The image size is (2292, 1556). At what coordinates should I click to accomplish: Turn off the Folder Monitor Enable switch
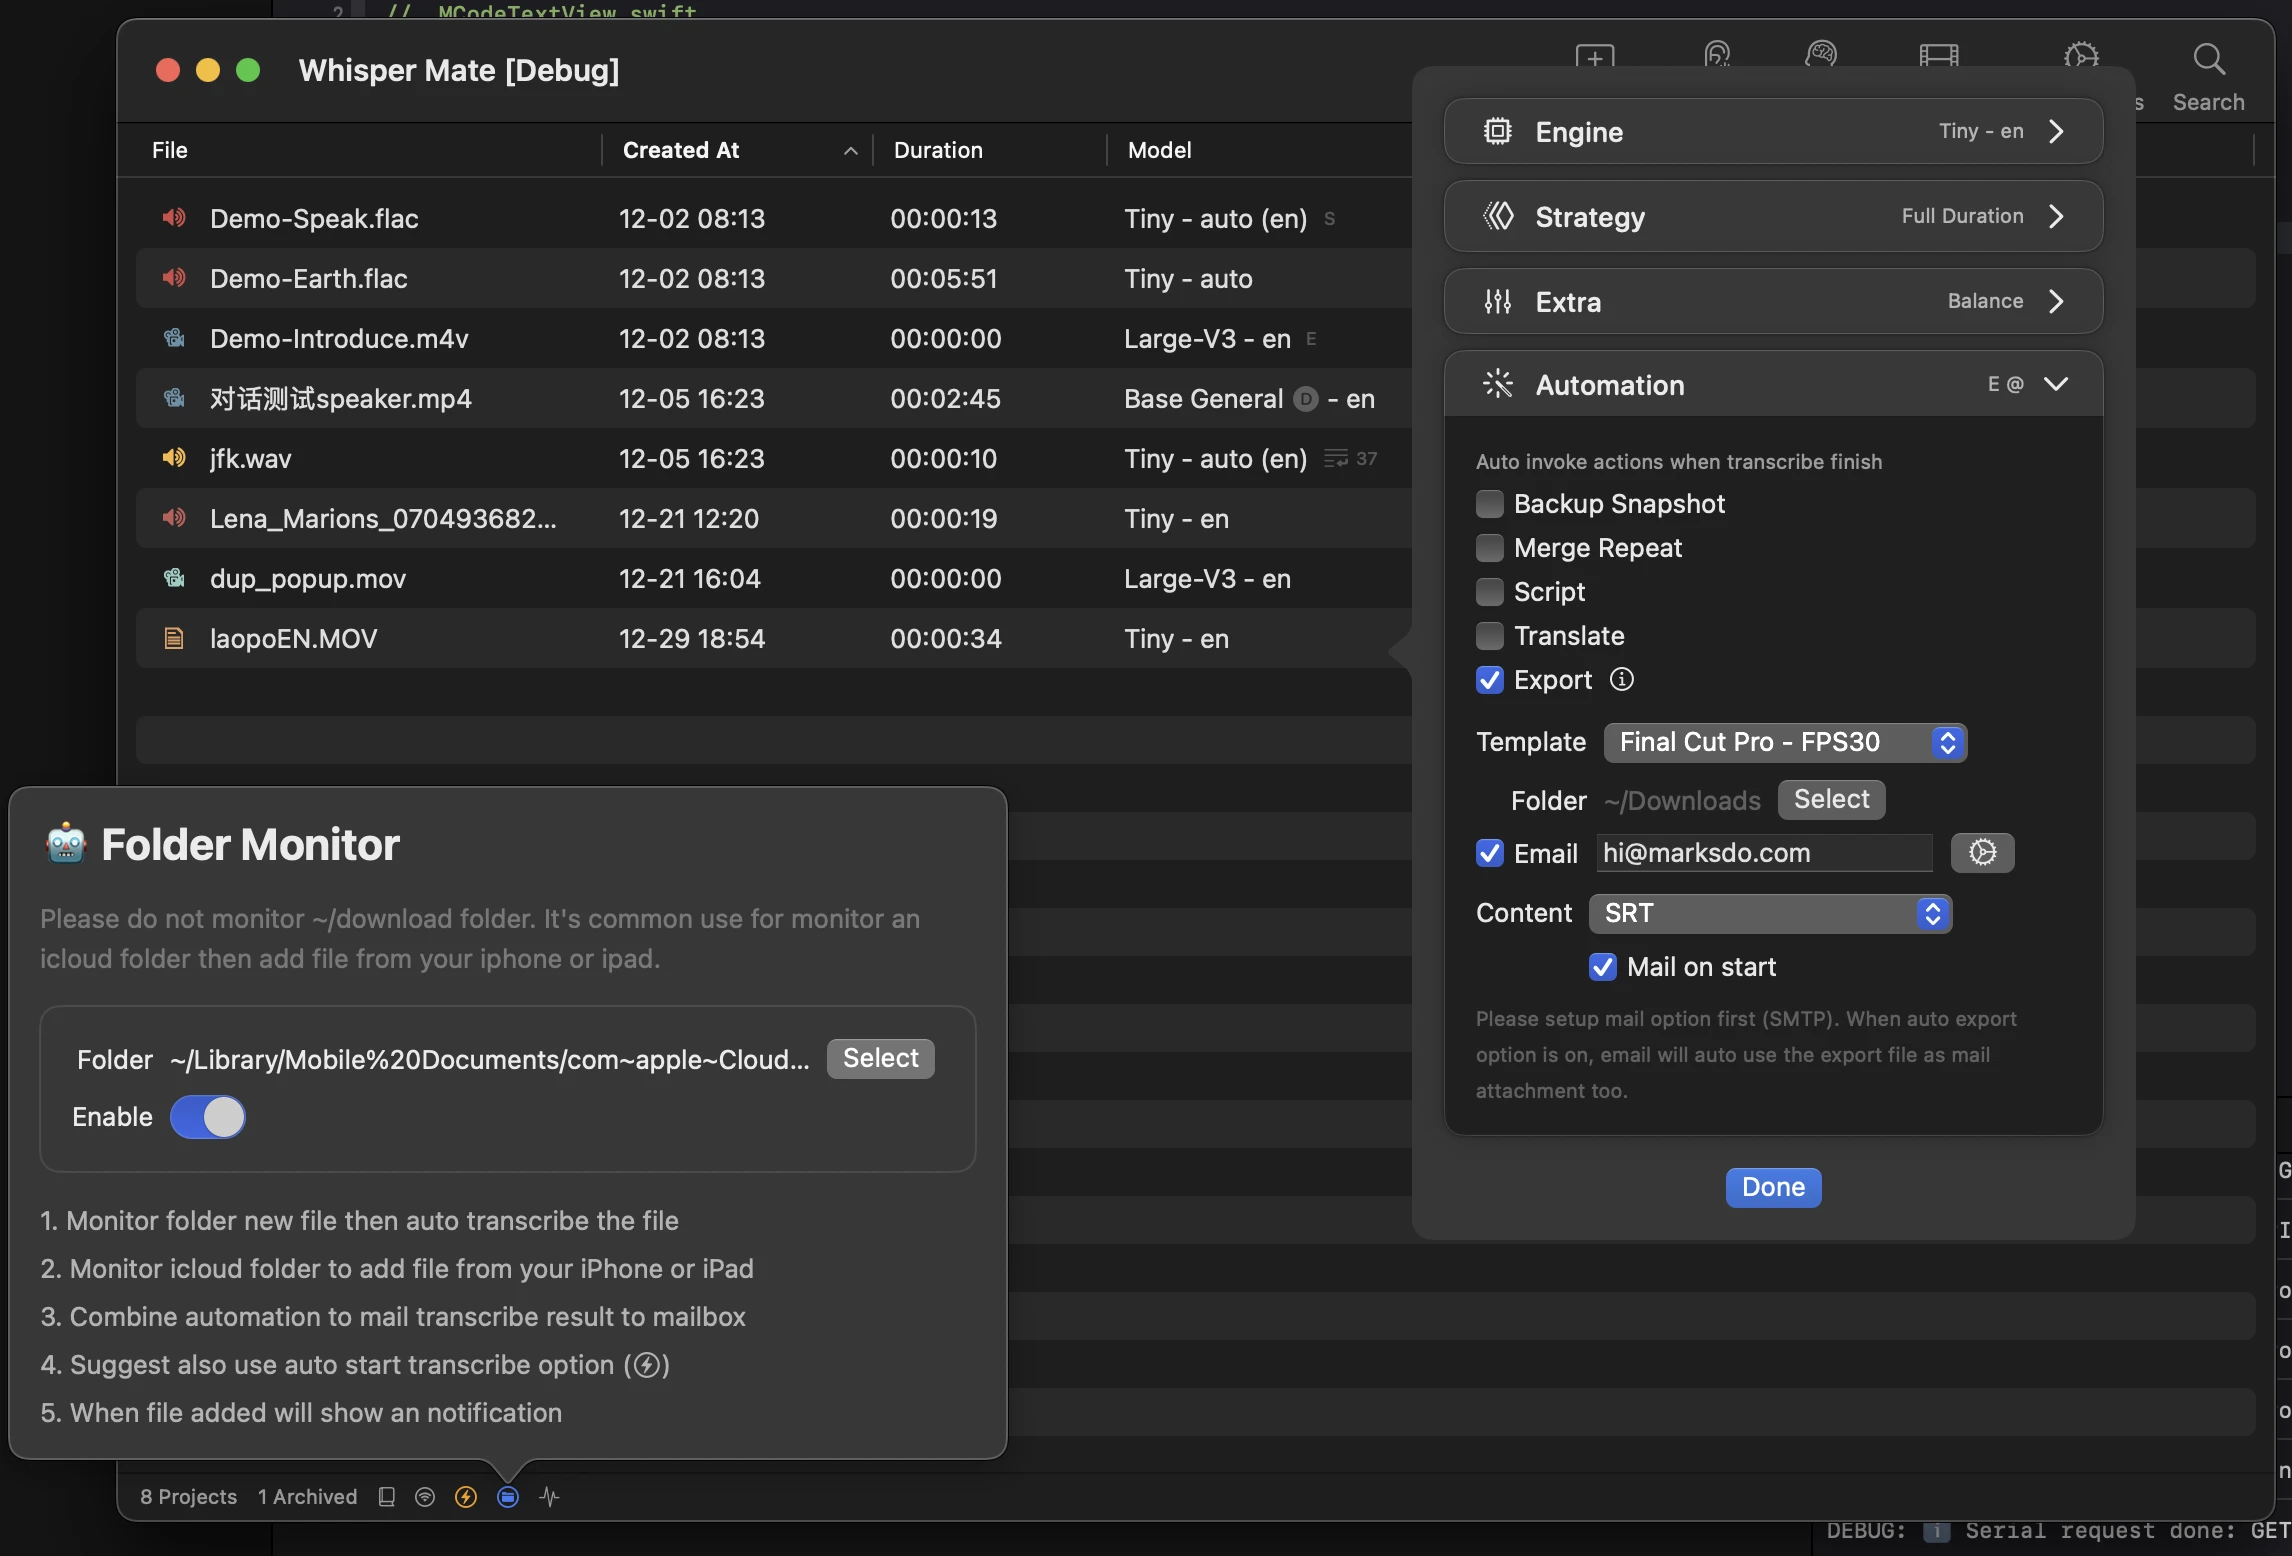[x=208, y=1117]
